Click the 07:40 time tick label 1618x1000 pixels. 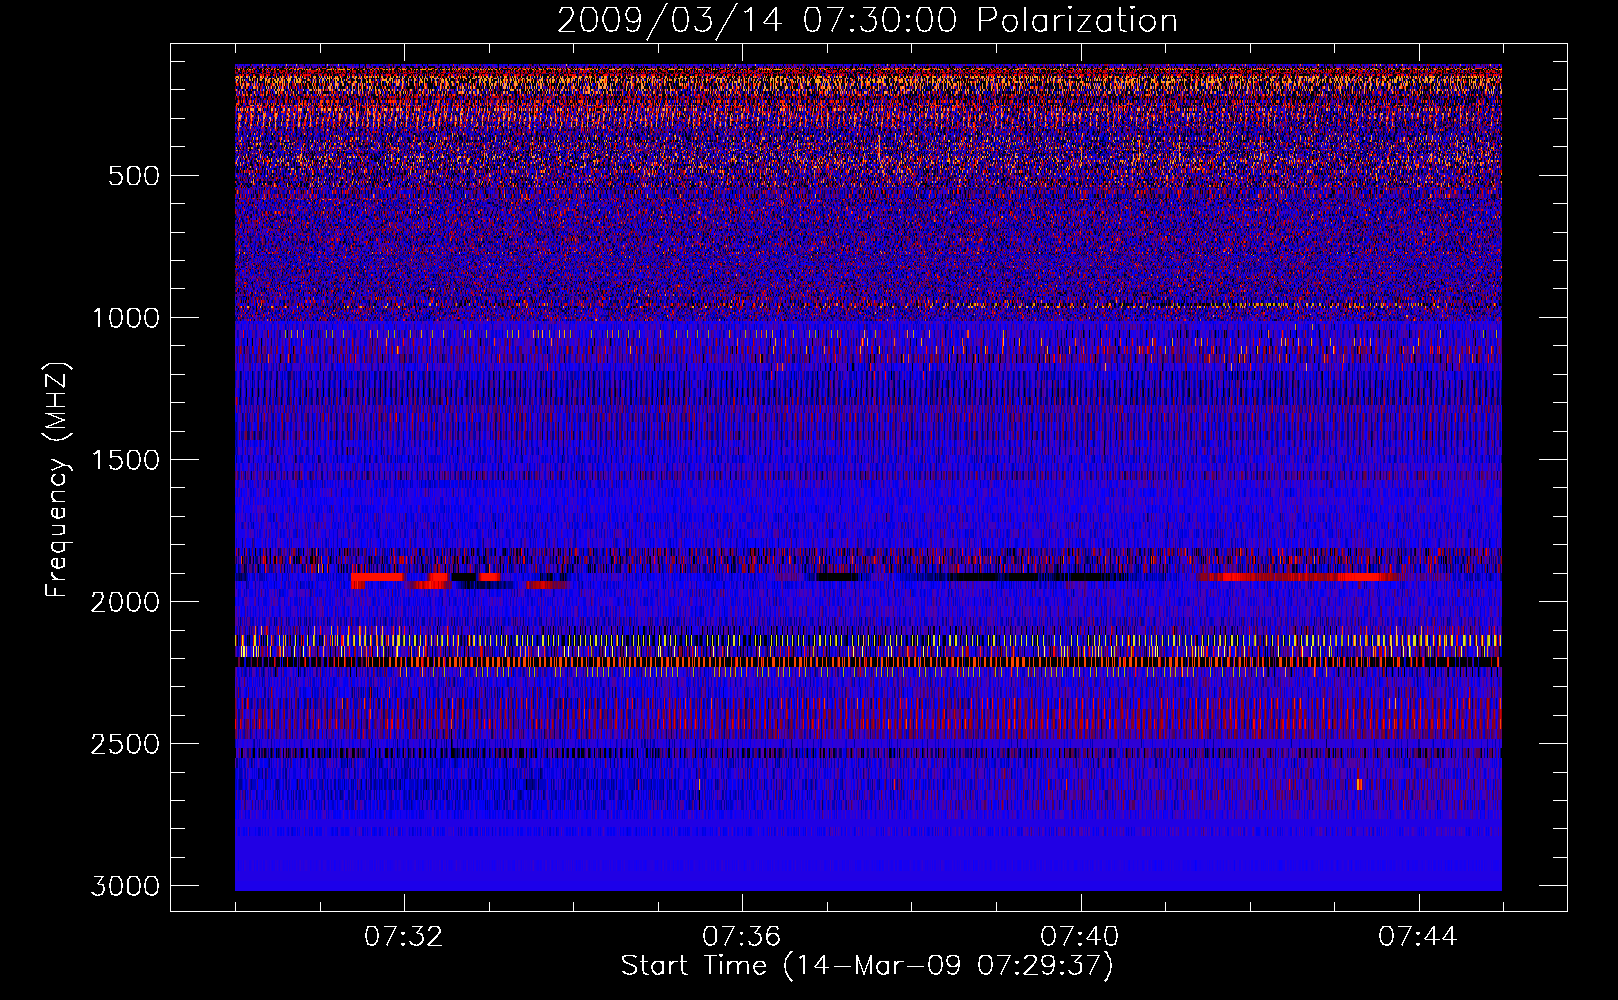click(1080, 937)
